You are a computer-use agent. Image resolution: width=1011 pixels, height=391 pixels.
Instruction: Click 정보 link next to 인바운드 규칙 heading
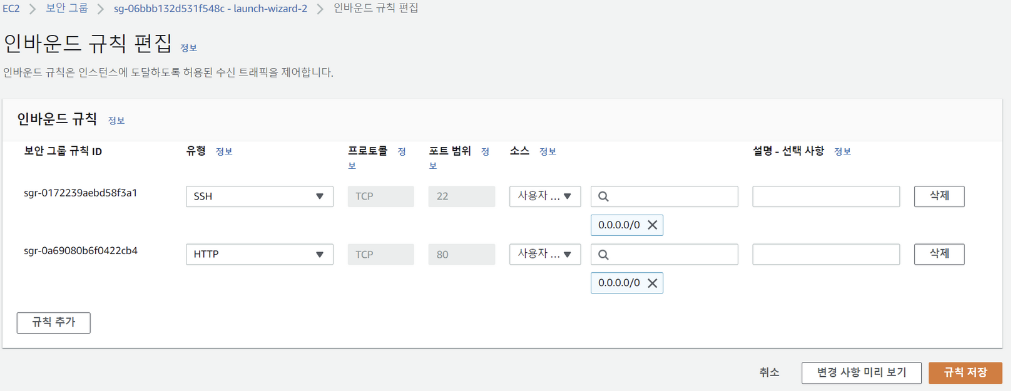point(117,121)
